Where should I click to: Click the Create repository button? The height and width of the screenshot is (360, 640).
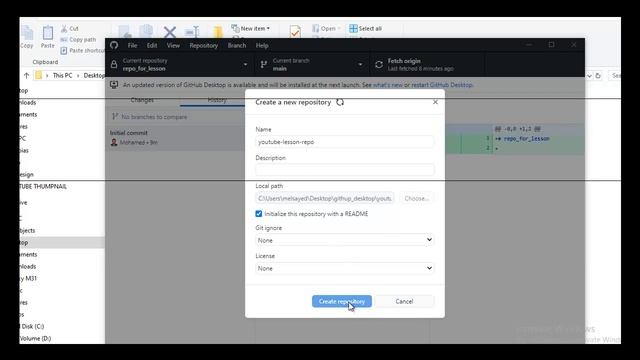click(x=342, y=301)
